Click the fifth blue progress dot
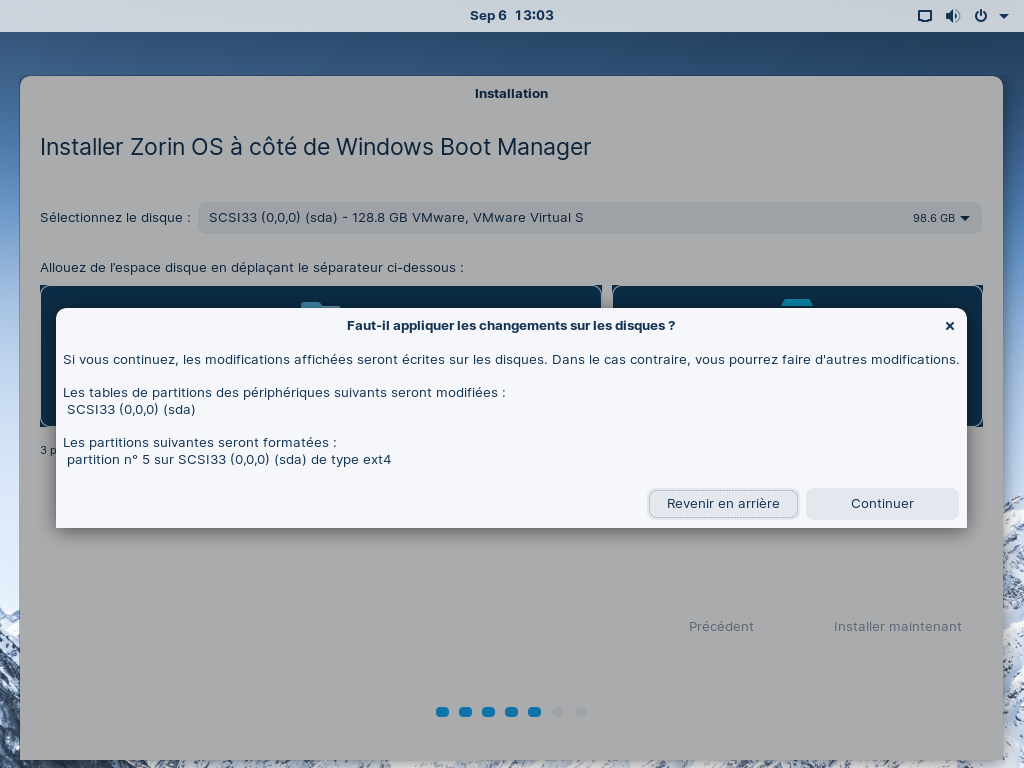 [x=534, y=712]
